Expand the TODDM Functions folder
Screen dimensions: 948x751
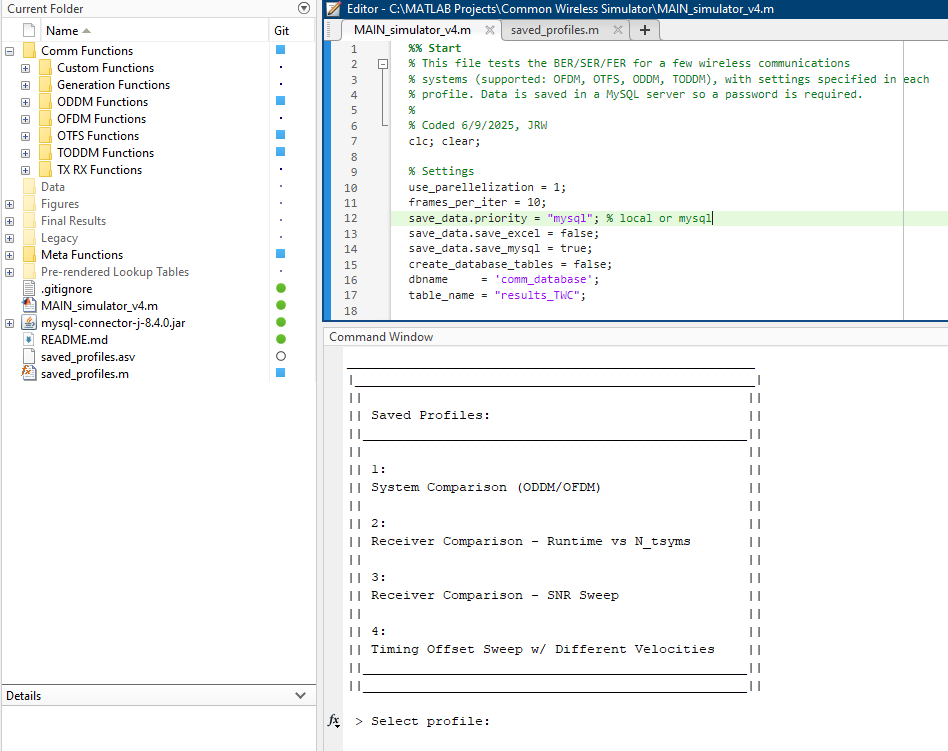point(25,153)
